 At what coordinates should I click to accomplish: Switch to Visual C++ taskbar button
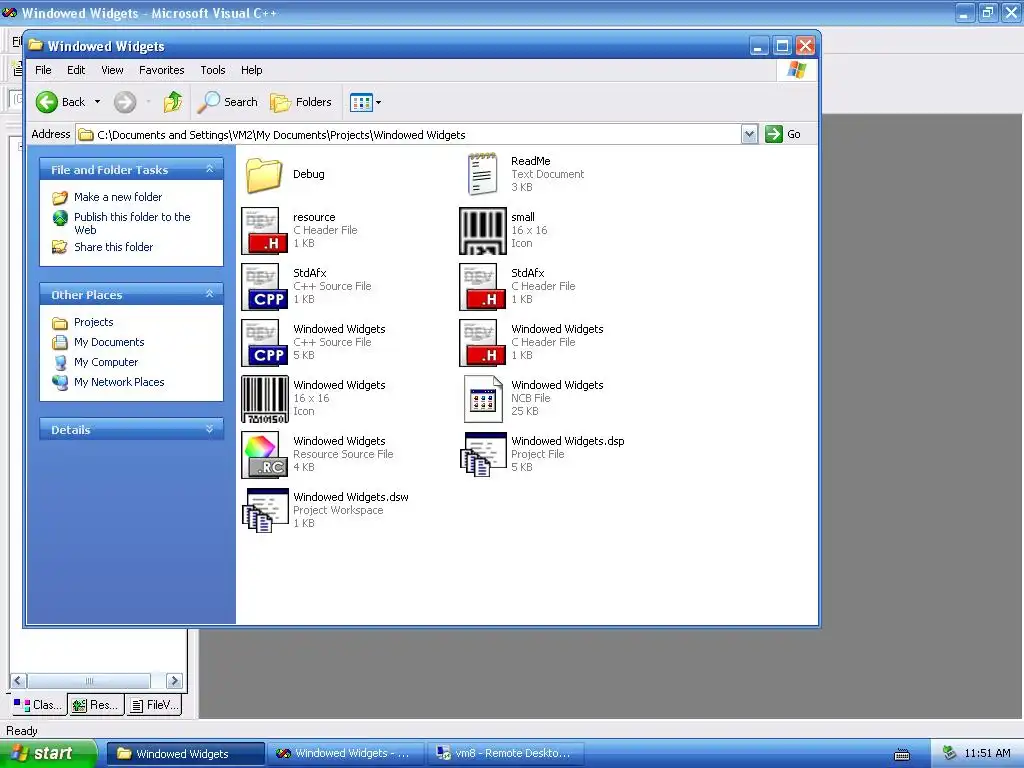tap(345, 754)
